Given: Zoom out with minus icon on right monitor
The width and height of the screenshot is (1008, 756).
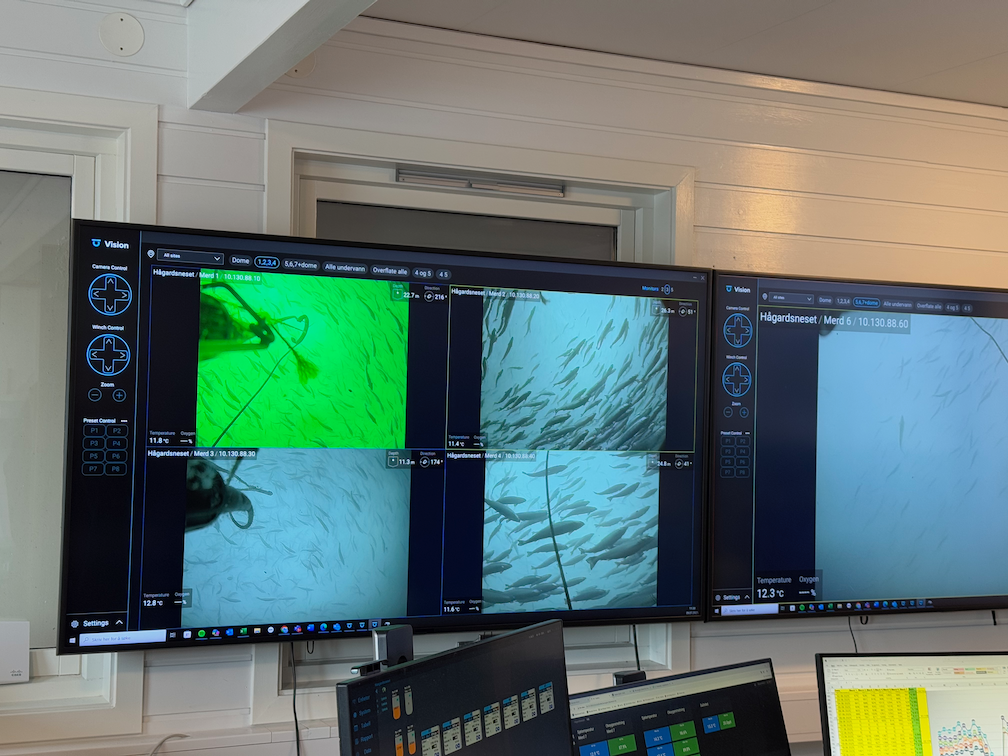Looking at the screenshot, I should (728, 412).
